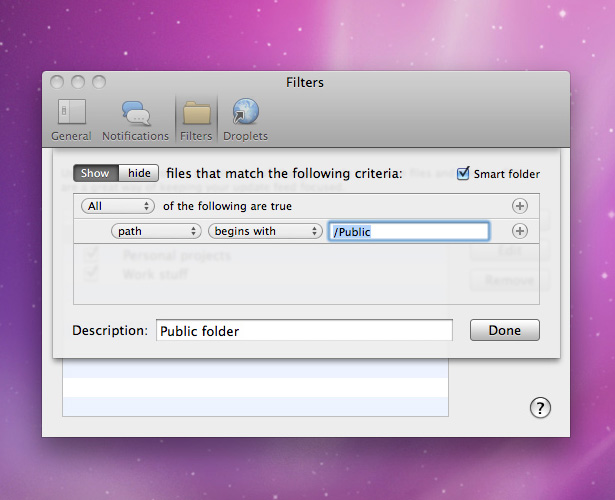
Task: Open the All match dropdown
Action: point(118,206)
